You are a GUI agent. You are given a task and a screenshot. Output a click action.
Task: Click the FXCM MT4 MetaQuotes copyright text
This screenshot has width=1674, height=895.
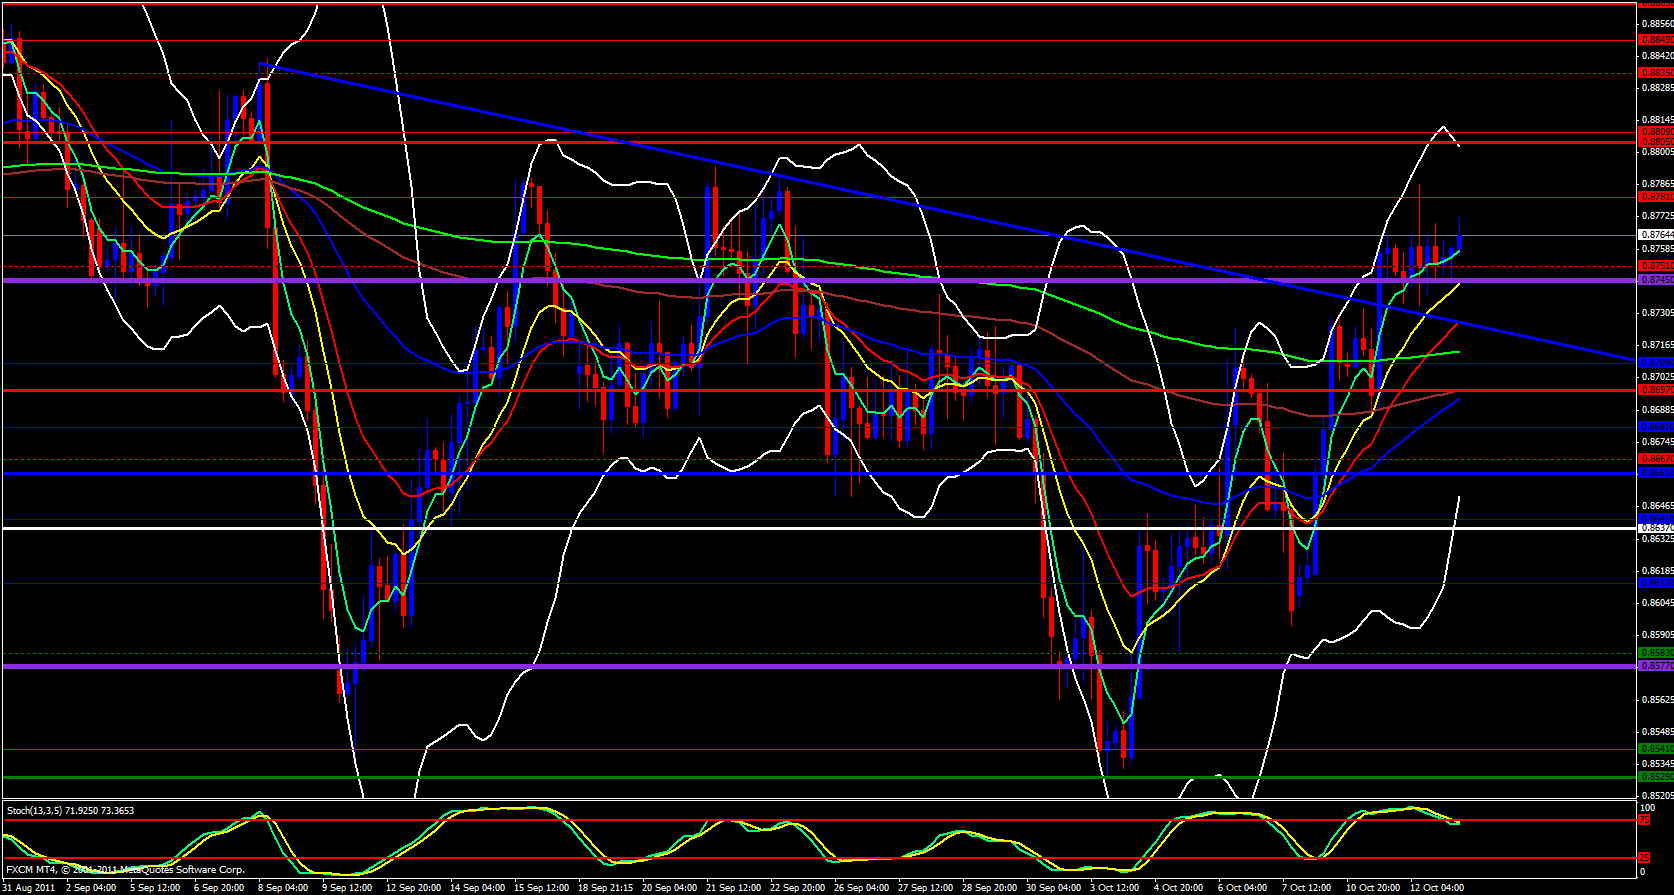pos(125,870)
